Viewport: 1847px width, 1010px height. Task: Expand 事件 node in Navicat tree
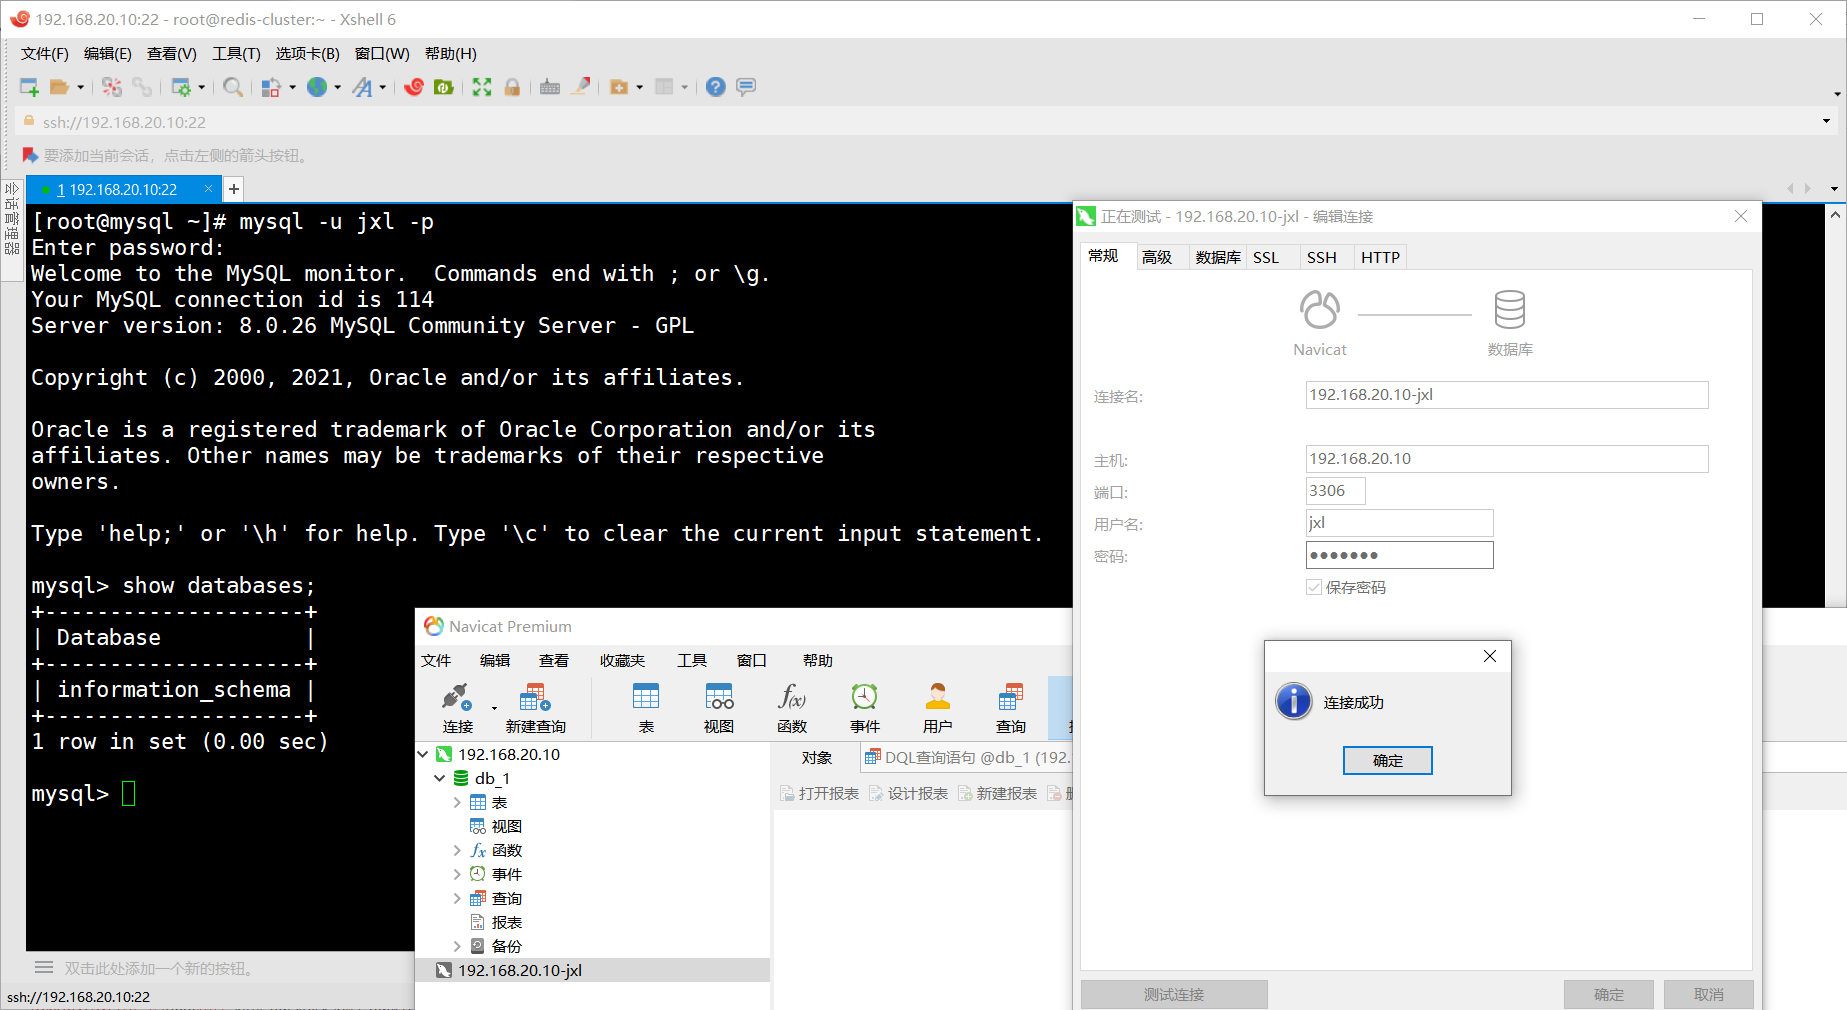(x=457, y=874)
